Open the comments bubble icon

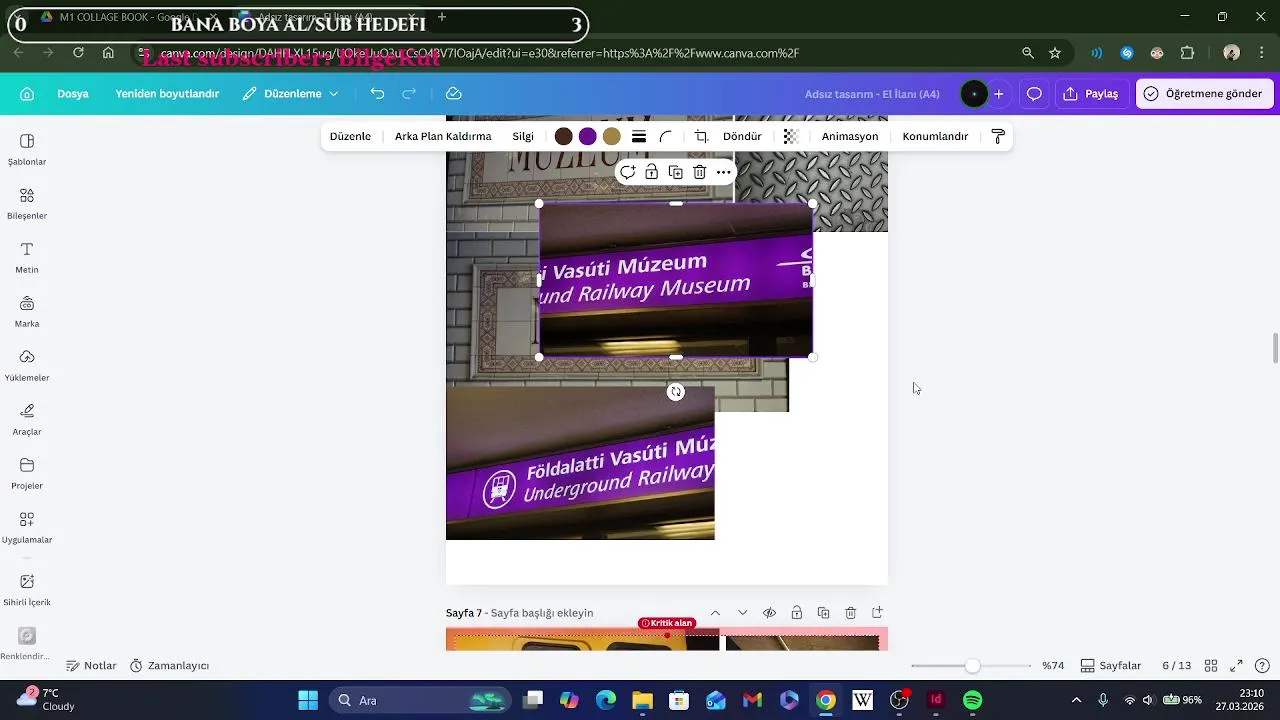(1034, 94)
